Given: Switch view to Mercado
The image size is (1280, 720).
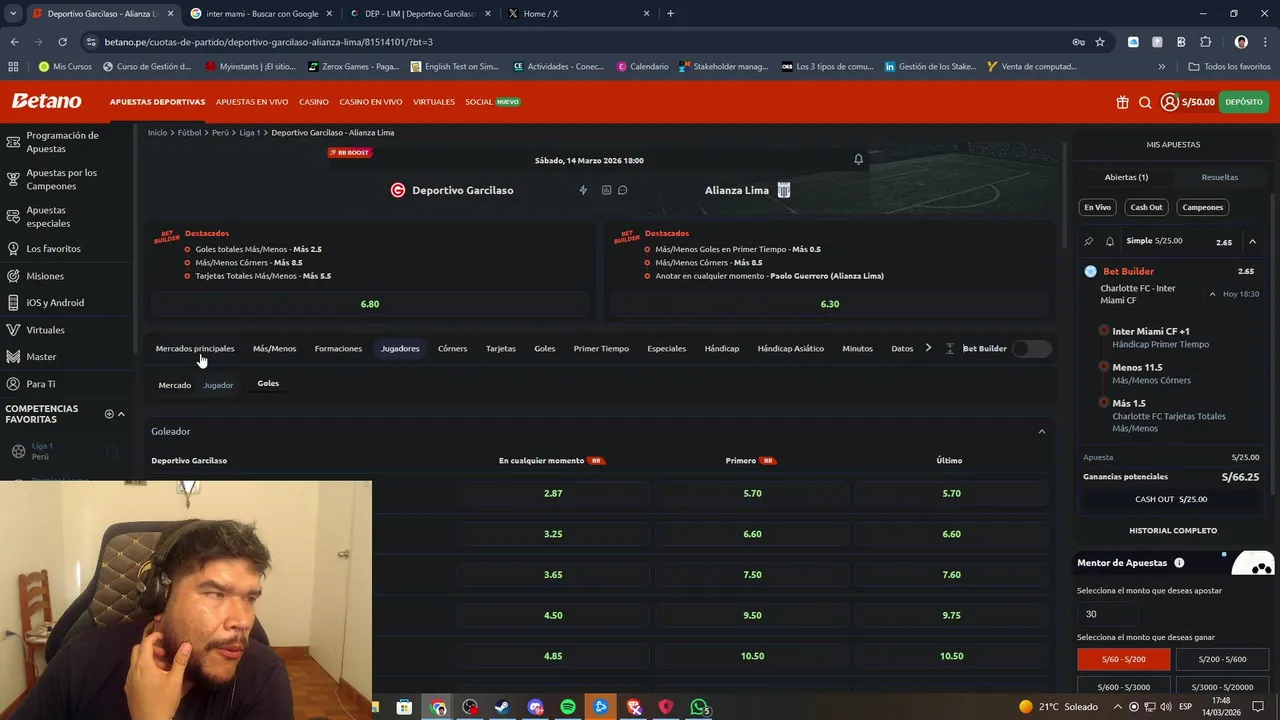Looking at the screenshot, I should pyautogui.click(x=174, y=385).
